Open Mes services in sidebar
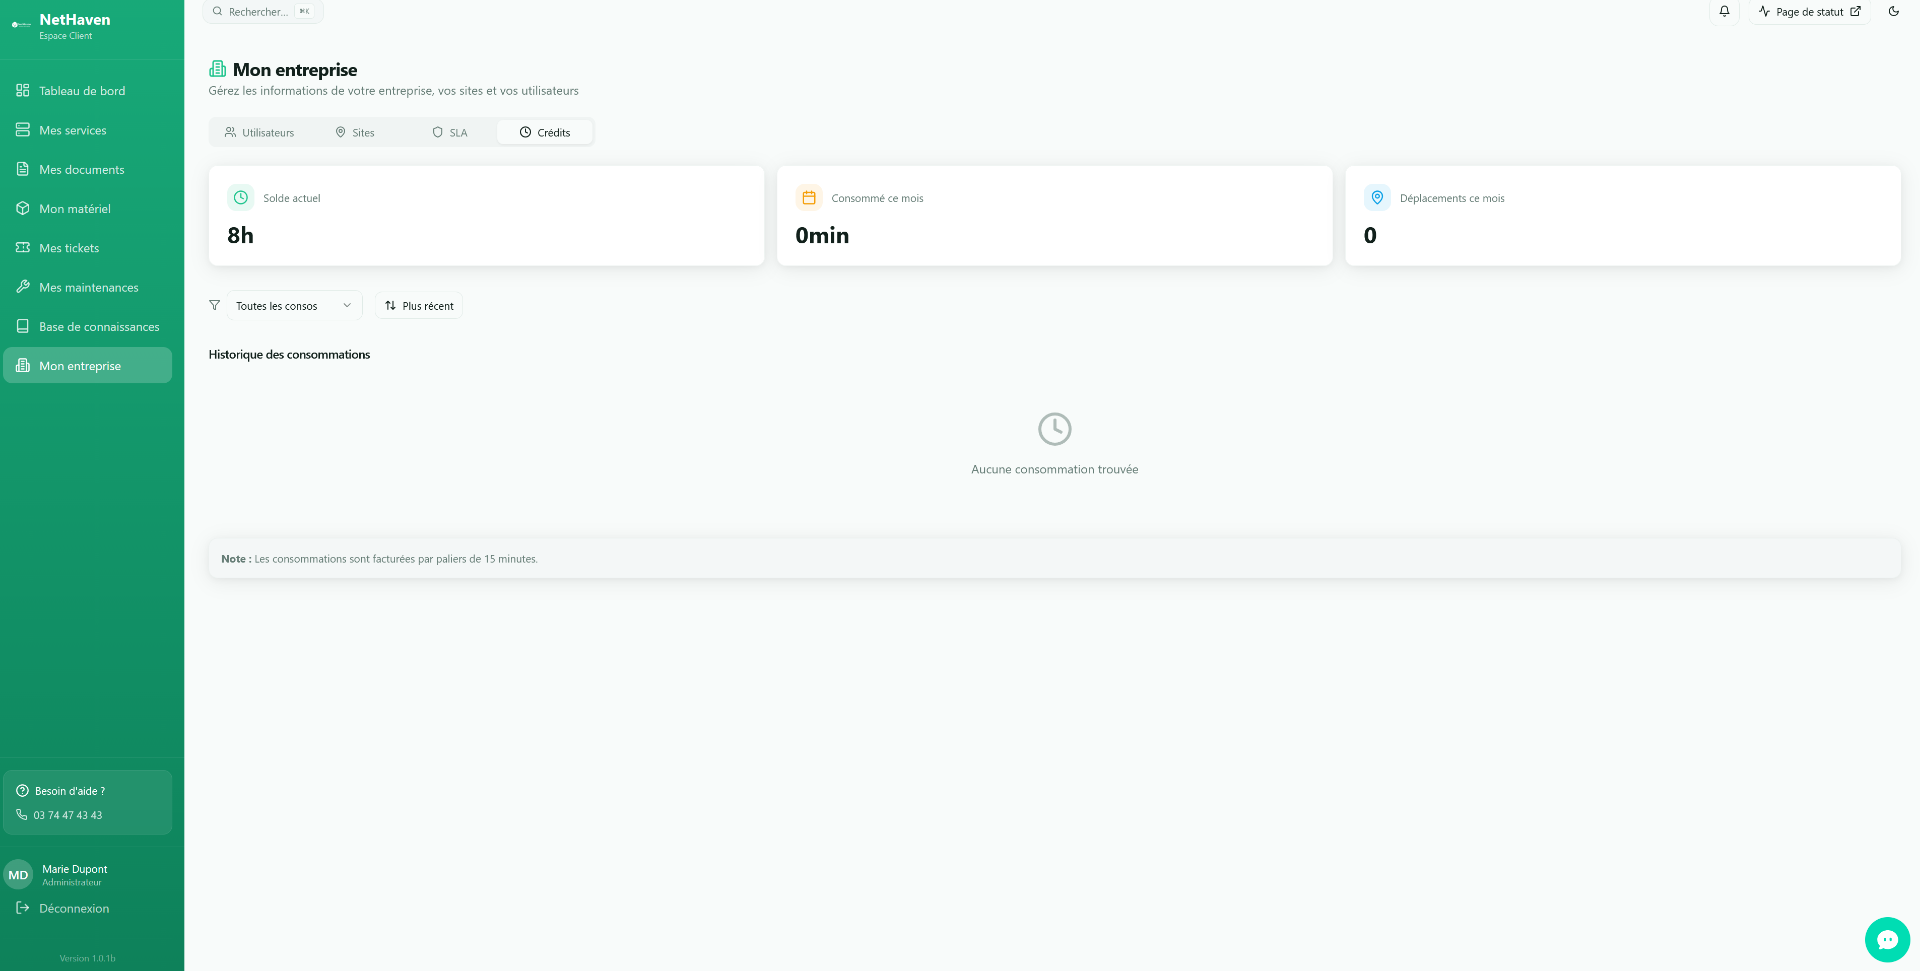 88,130
